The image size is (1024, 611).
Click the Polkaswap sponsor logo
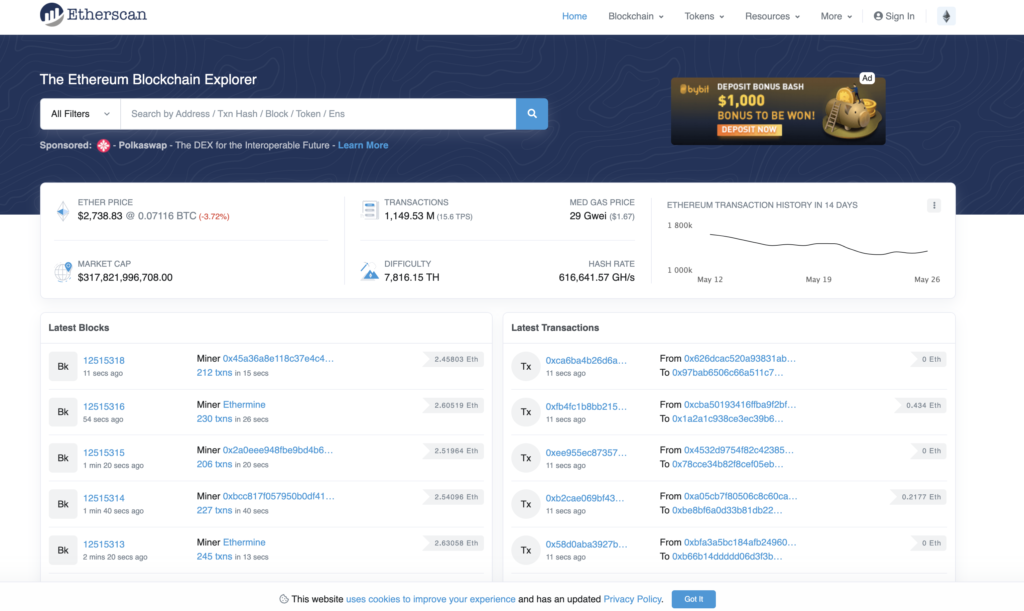[x=103, y=146]
